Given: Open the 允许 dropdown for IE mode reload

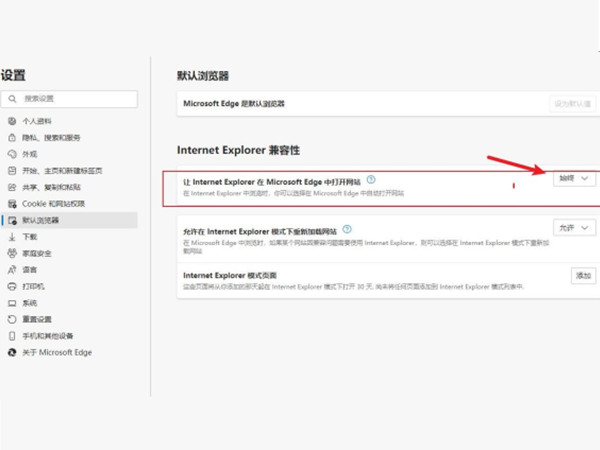Looking at the screenshot, I should 574,228.
